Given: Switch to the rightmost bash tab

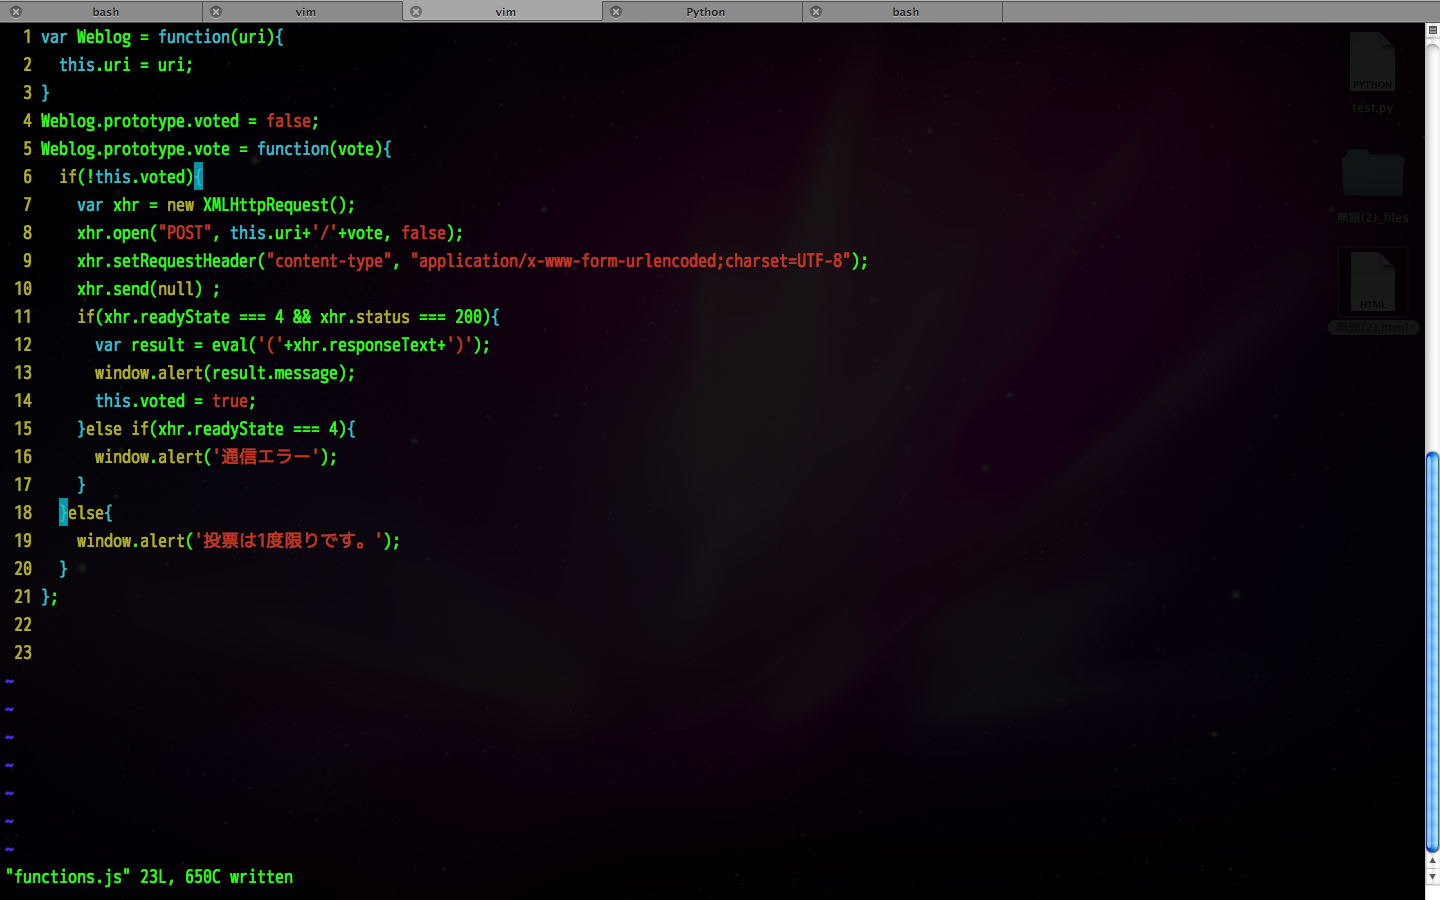Looking at the screenshot, I should (x=906, y=12).
